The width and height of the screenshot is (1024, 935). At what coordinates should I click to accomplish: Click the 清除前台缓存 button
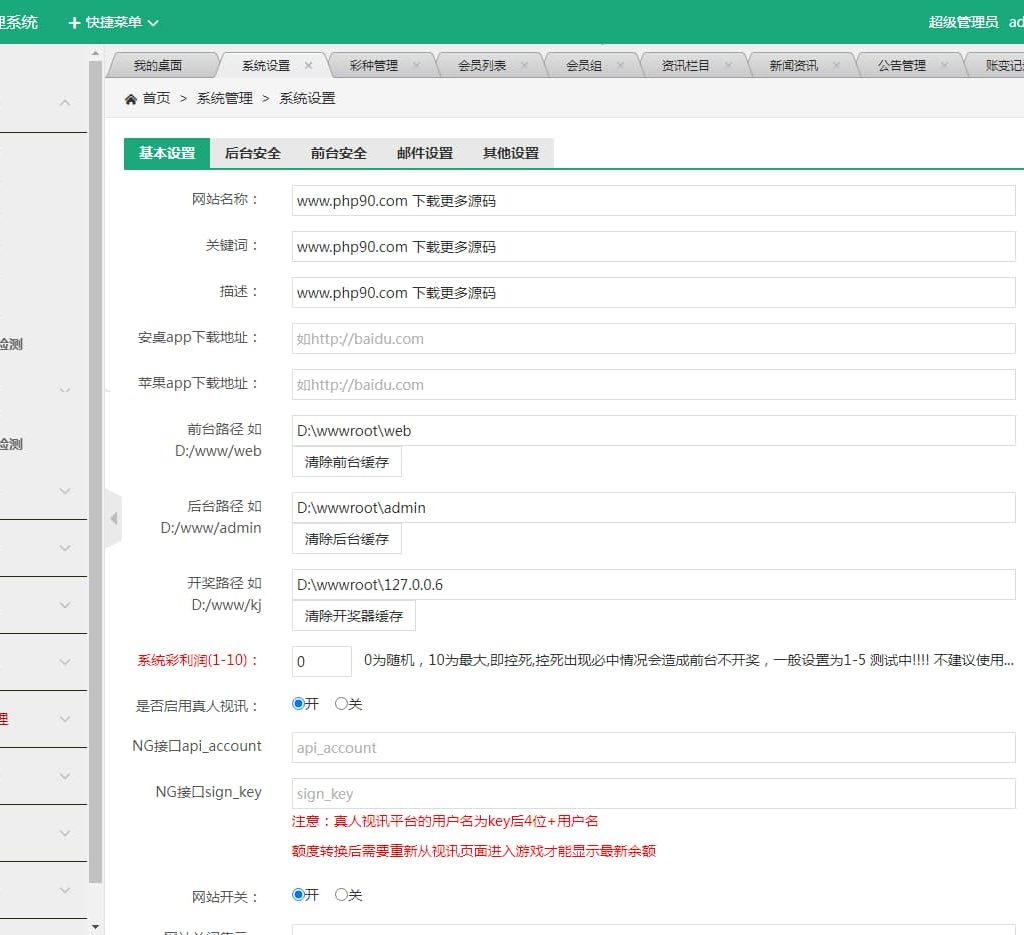tap(347, 461)
